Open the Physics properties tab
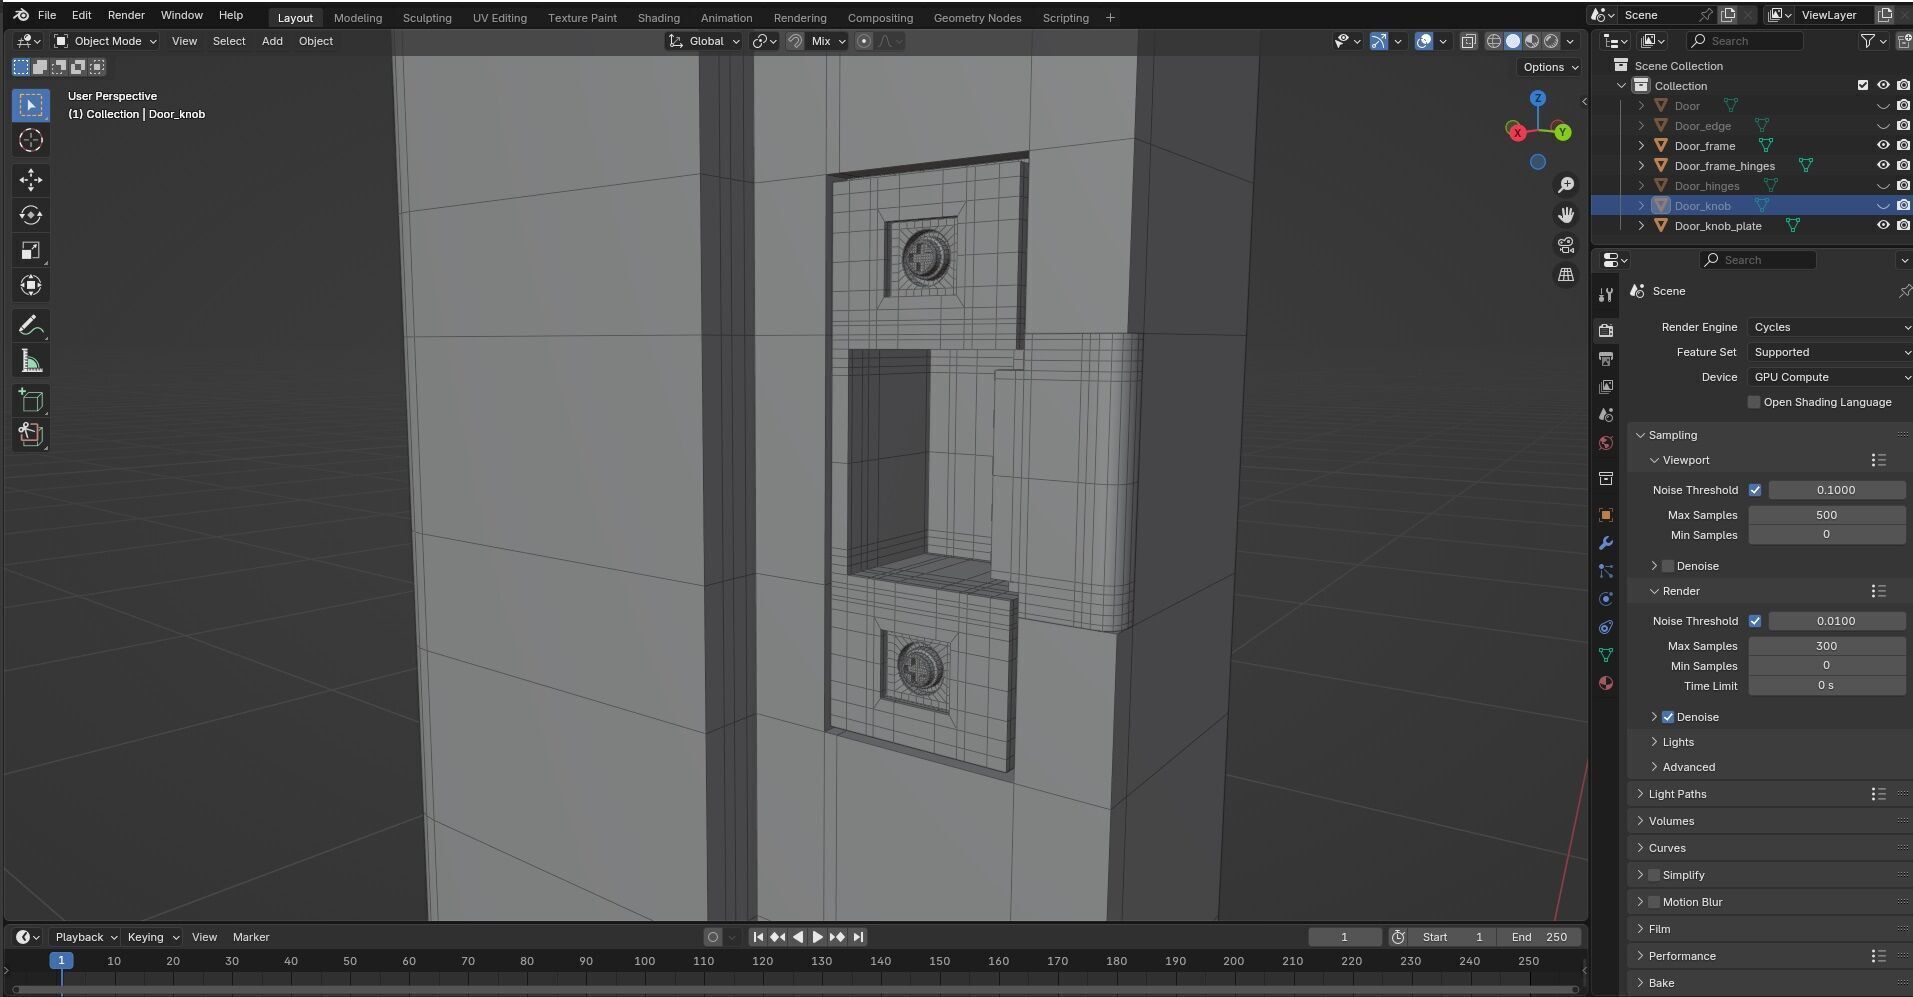The width and height of the screenshot is (1913, 997). pos(1606,599)
